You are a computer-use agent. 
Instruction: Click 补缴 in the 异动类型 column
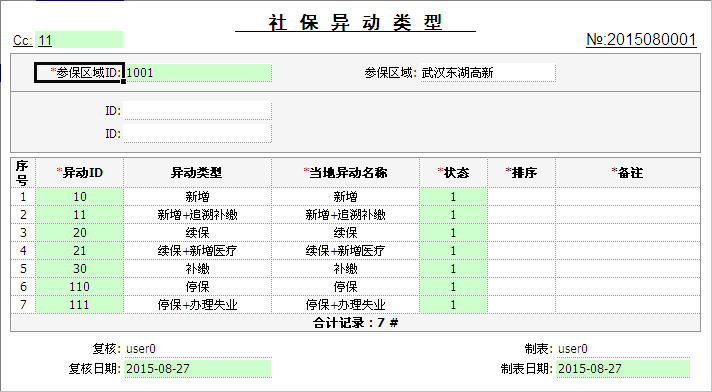point(197,268)
